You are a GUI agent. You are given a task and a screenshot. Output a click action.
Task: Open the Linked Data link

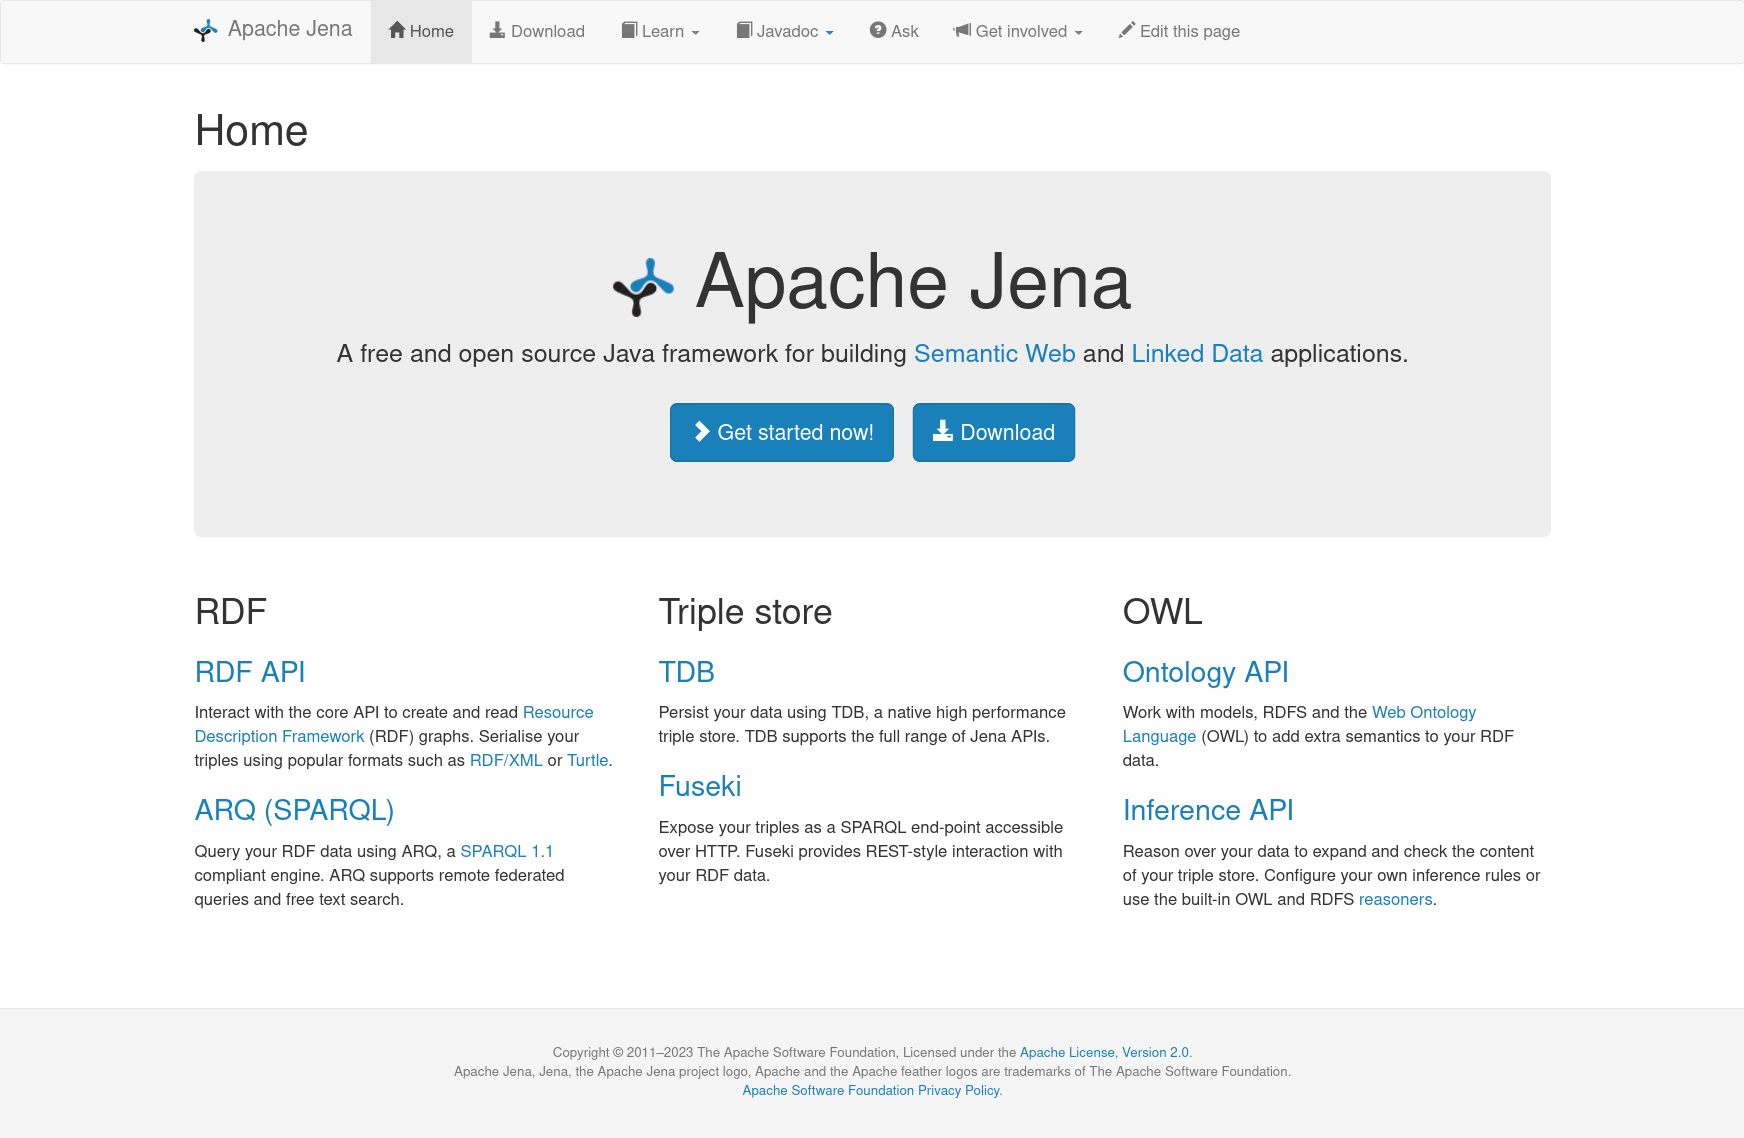[x=1197, y=354]
